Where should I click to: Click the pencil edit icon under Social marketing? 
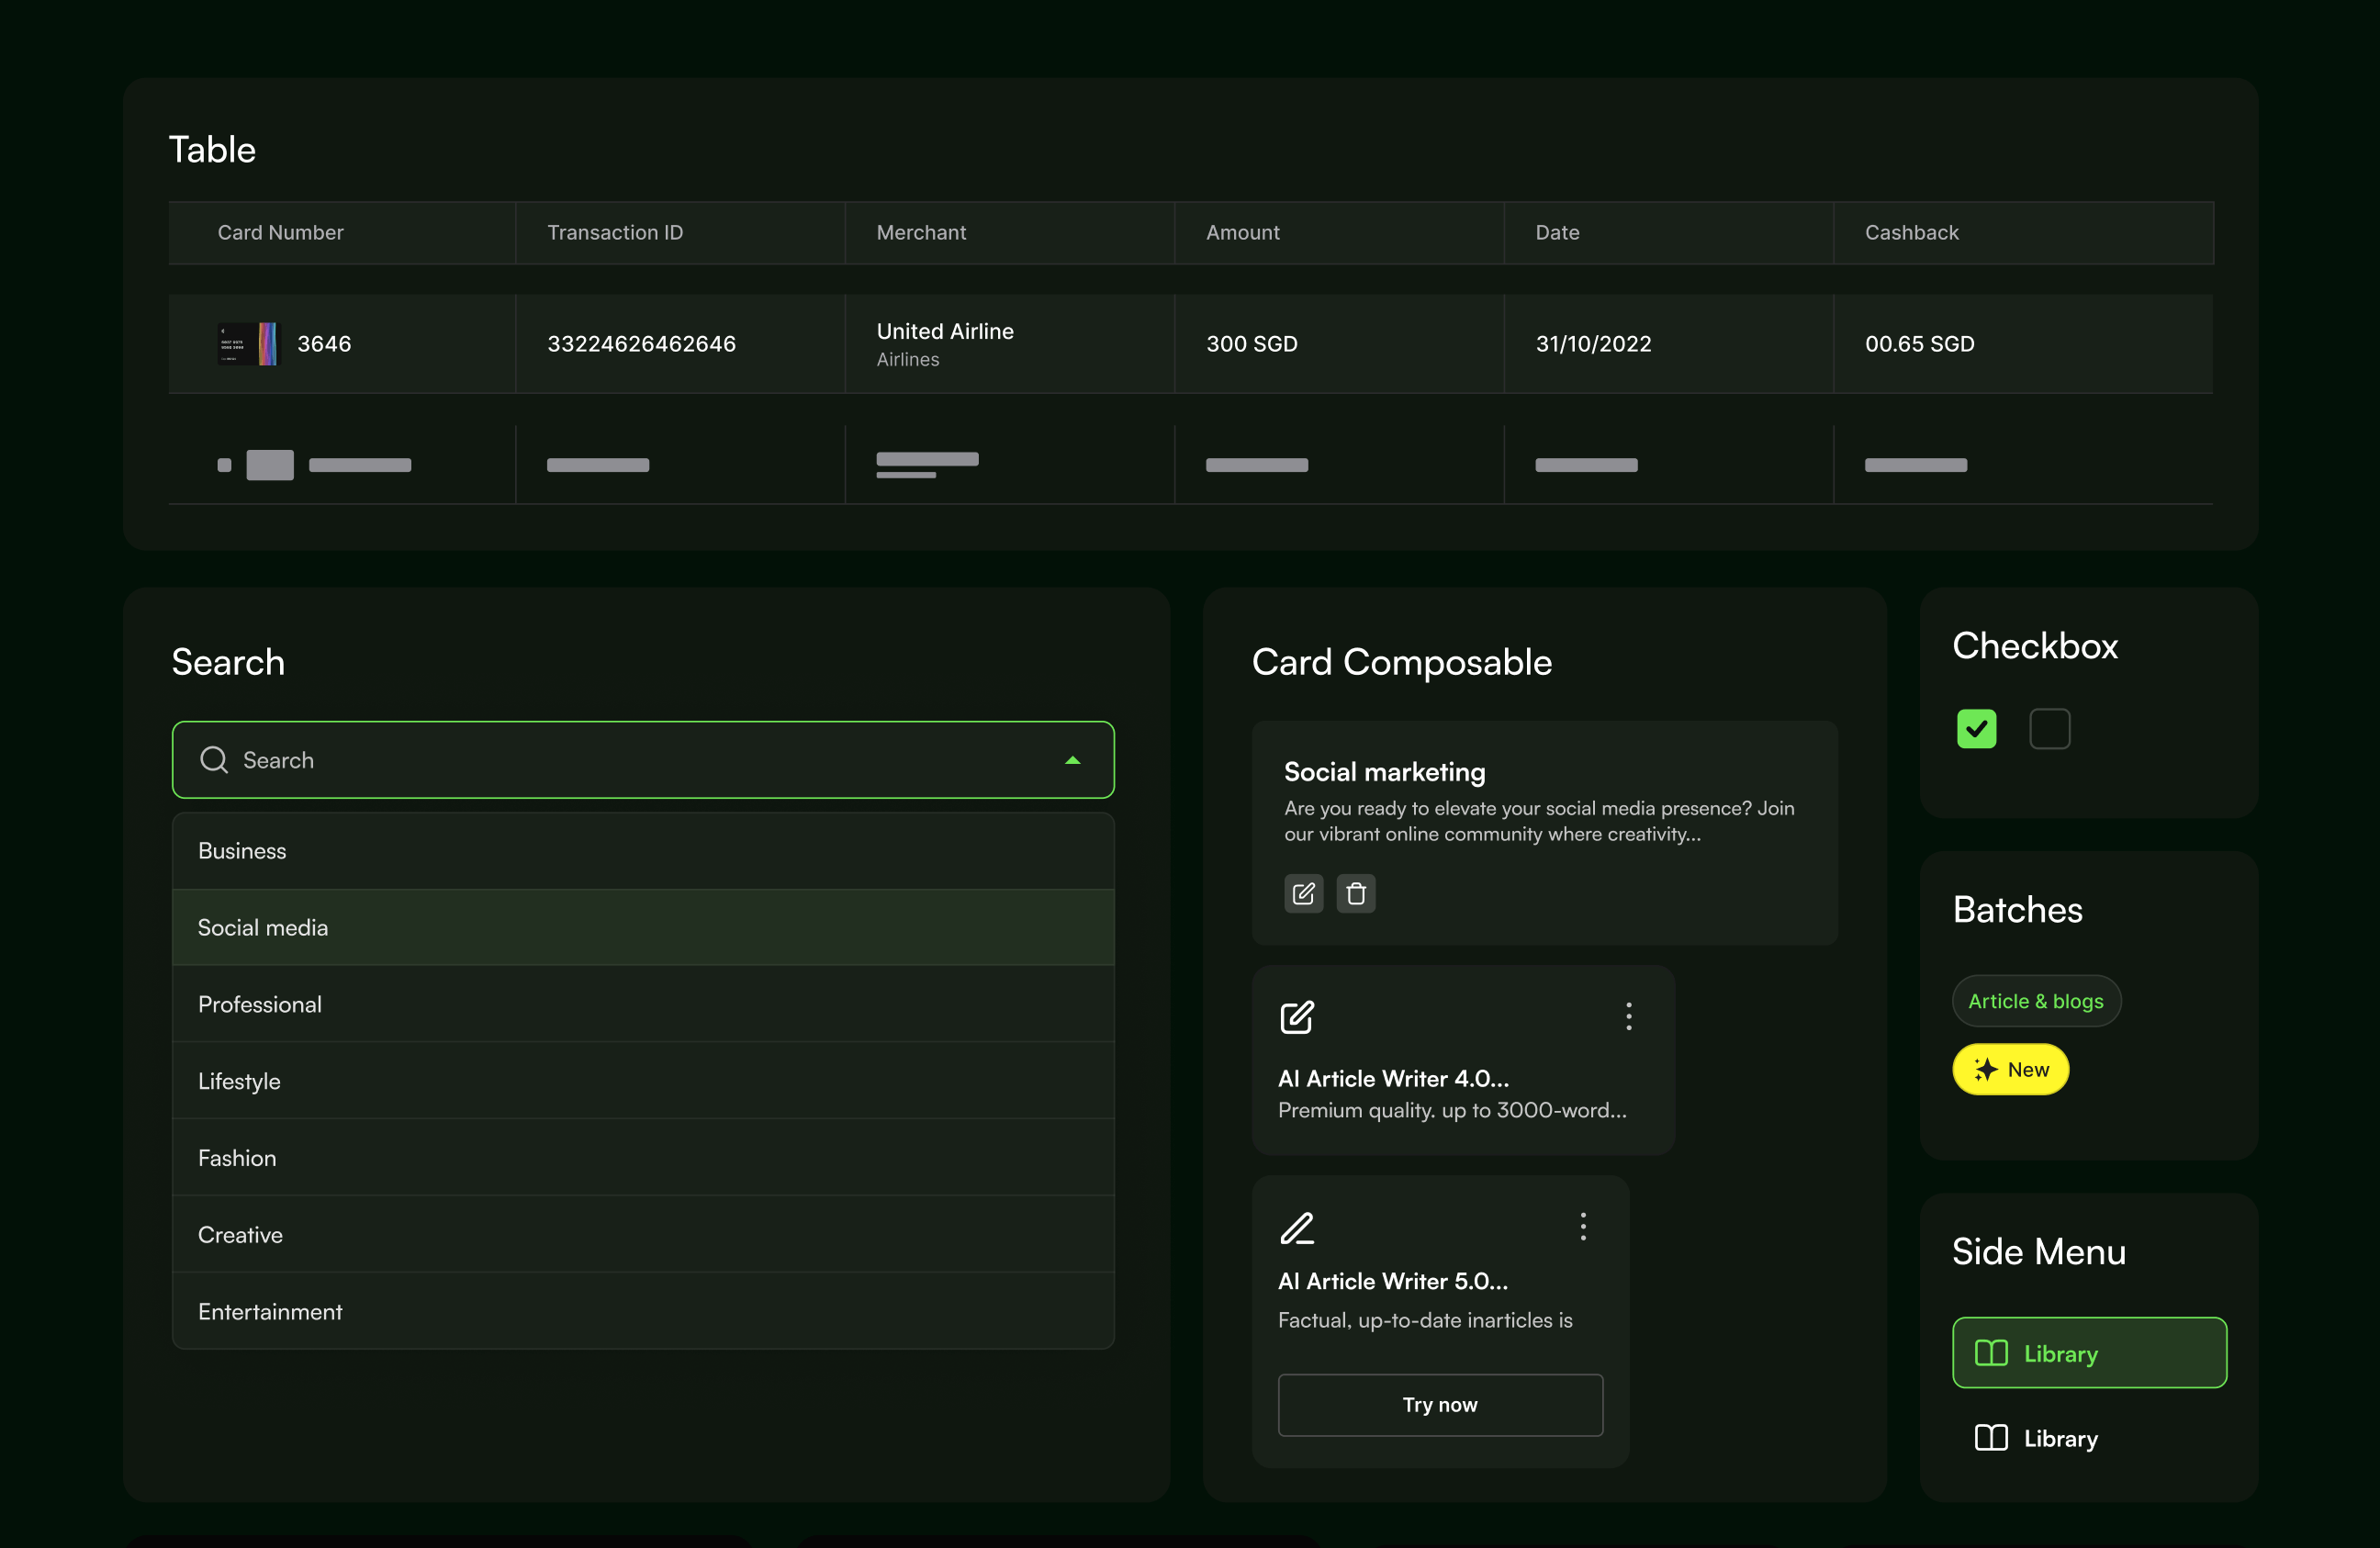[x=1302, y=893]
